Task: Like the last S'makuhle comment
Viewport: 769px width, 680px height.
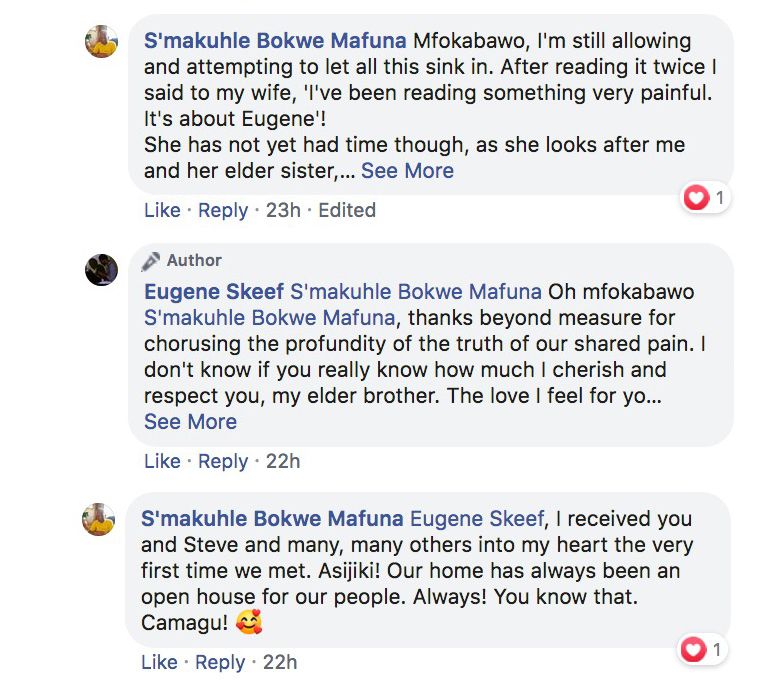Action: point(160,663)
